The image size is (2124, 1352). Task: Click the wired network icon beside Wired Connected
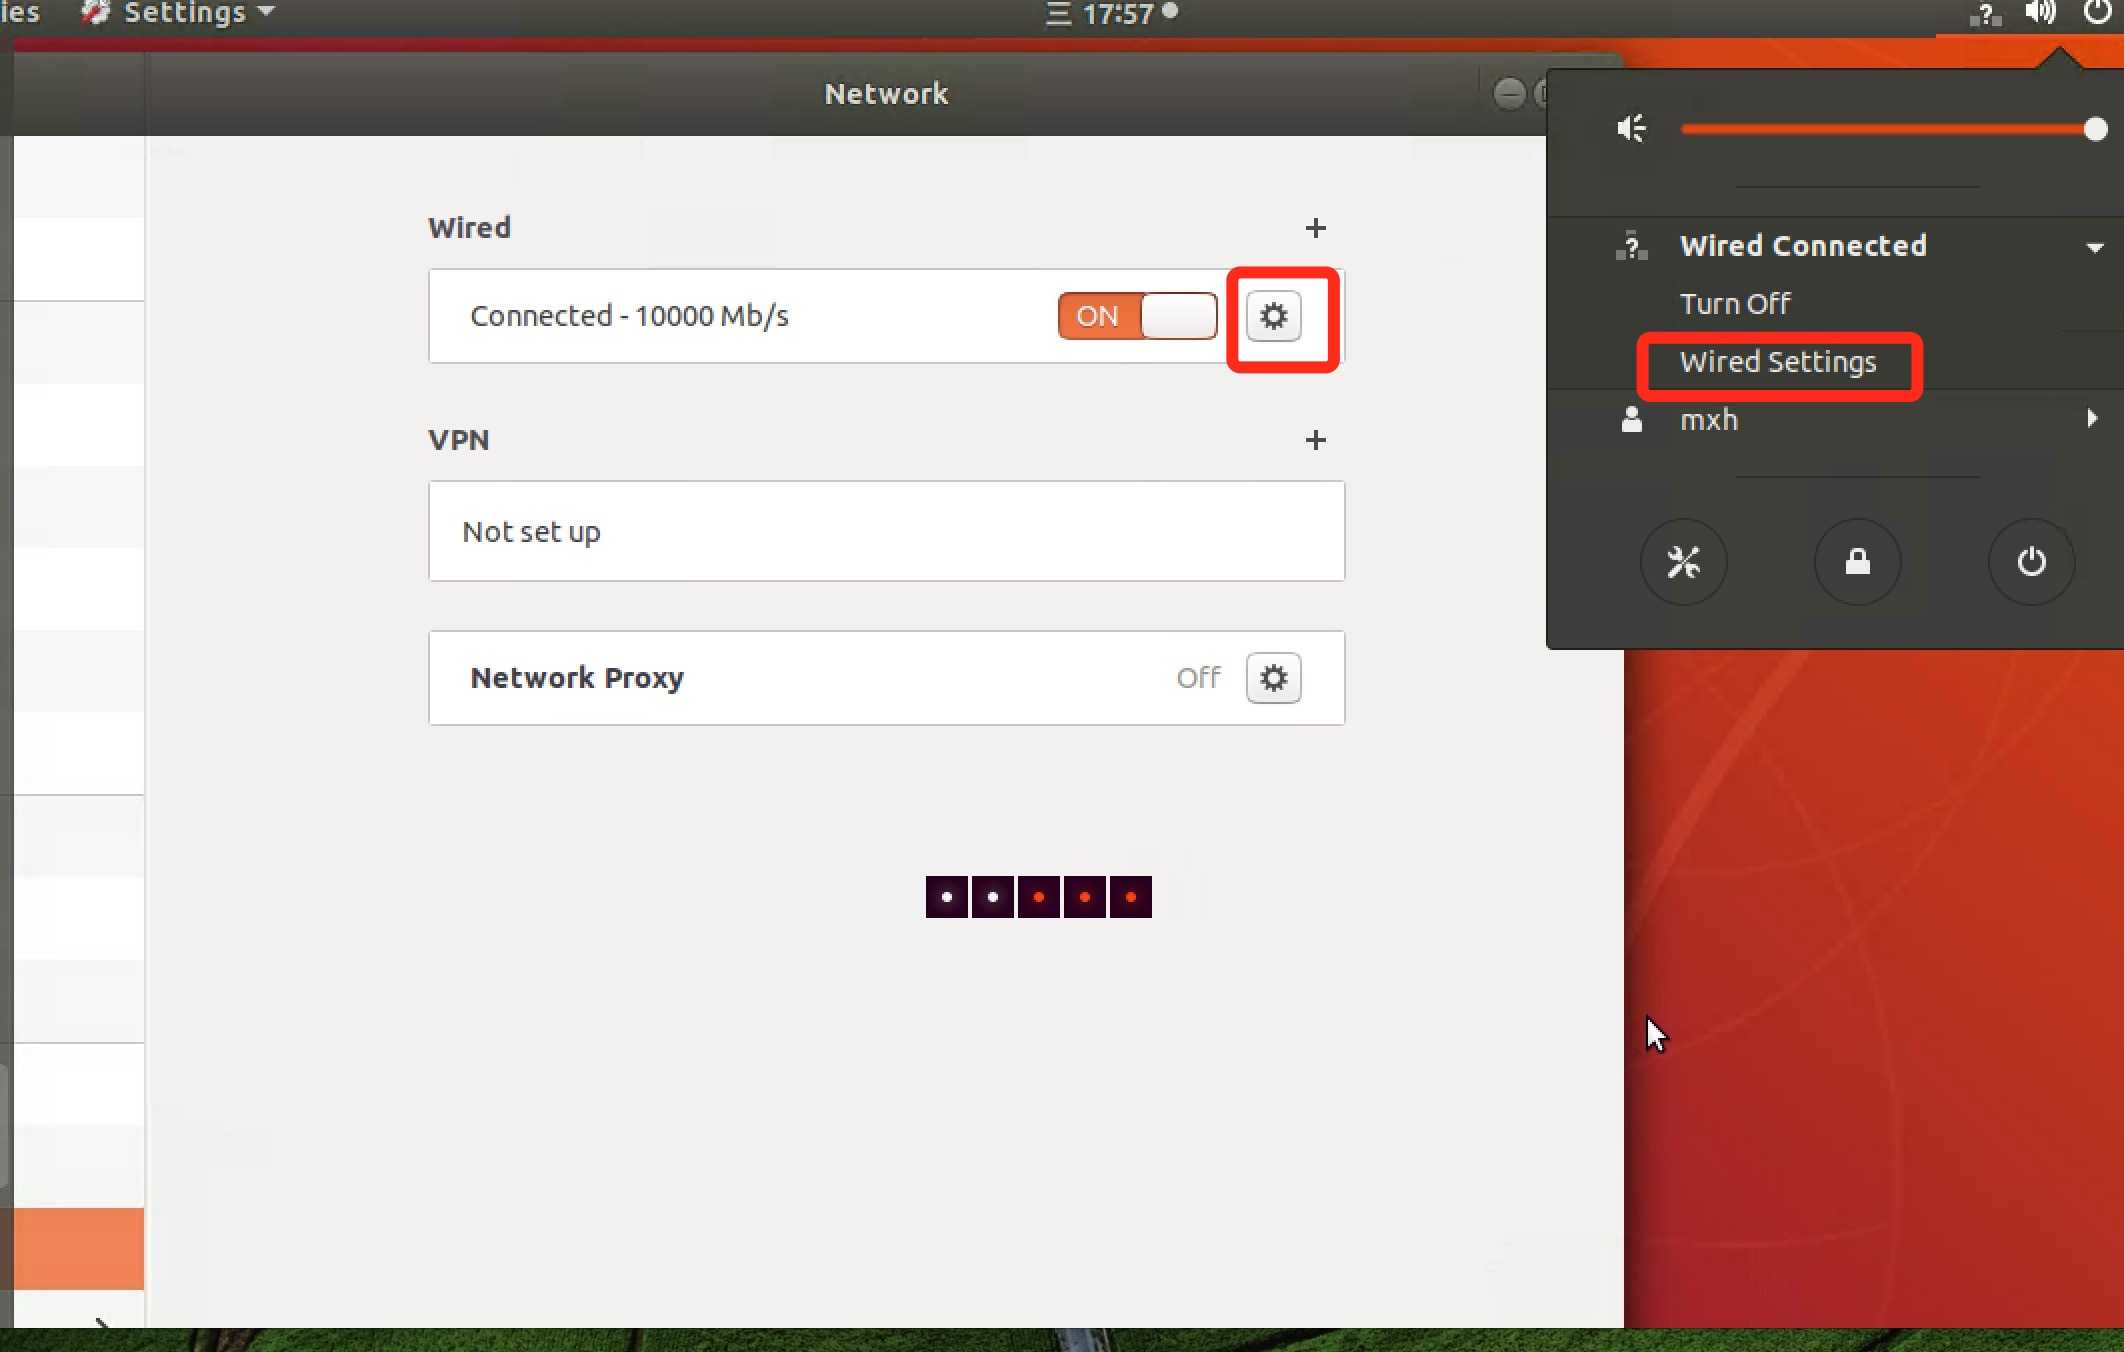[1631, 246]
